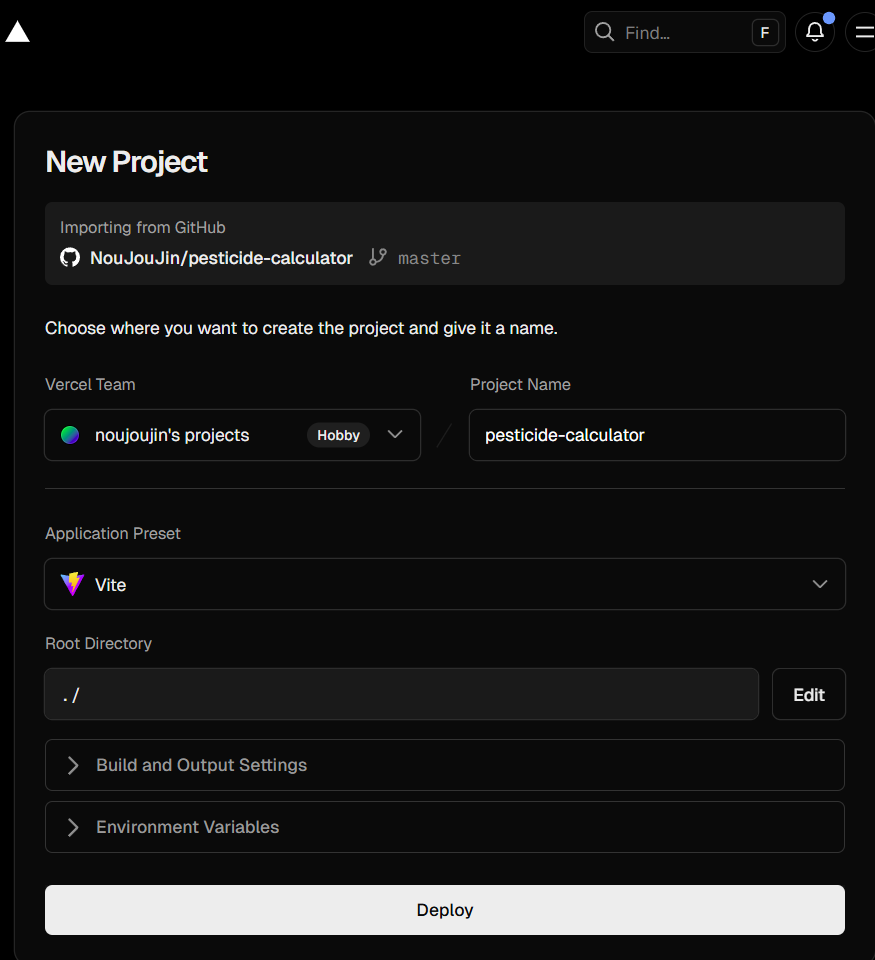Click the git branch icon
Viewport: 875px width, 960px height.
(377, 257)
